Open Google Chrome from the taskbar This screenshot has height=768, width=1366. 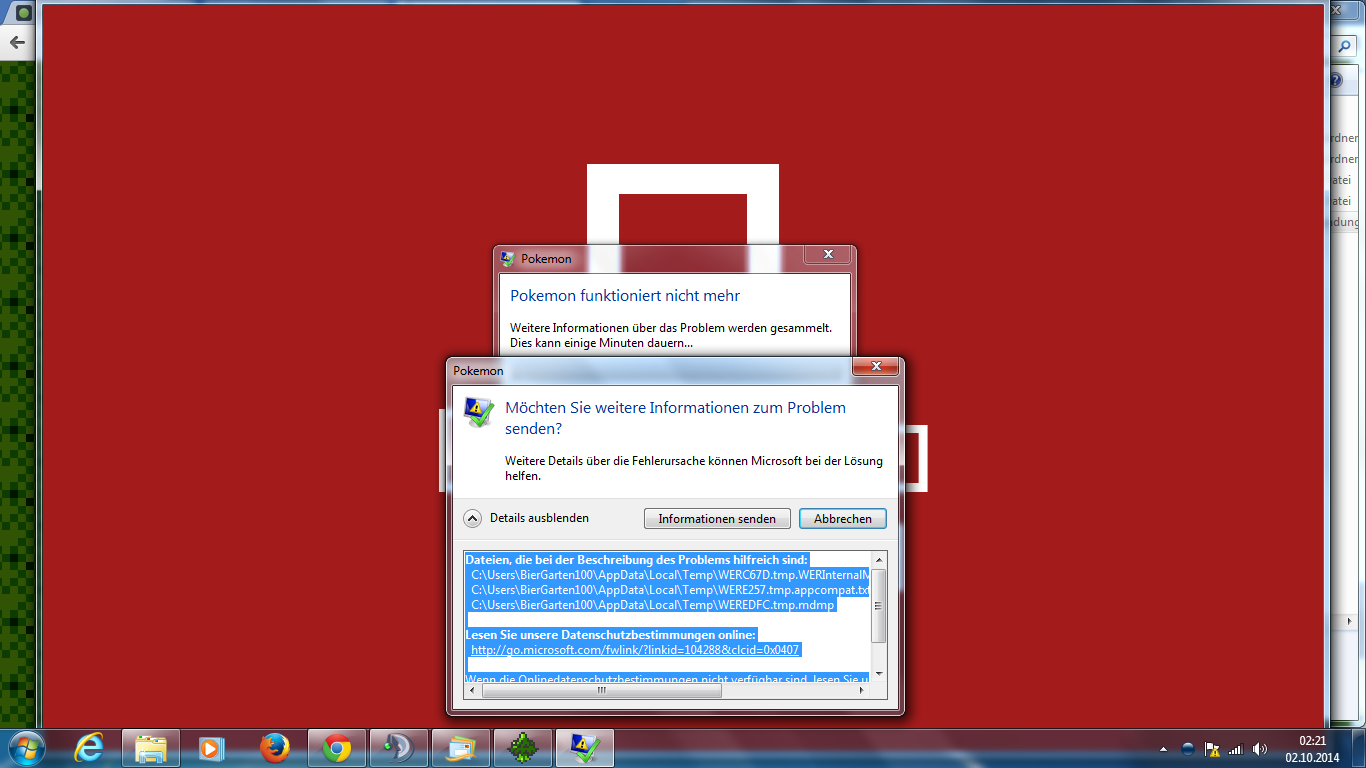point(337,748)
